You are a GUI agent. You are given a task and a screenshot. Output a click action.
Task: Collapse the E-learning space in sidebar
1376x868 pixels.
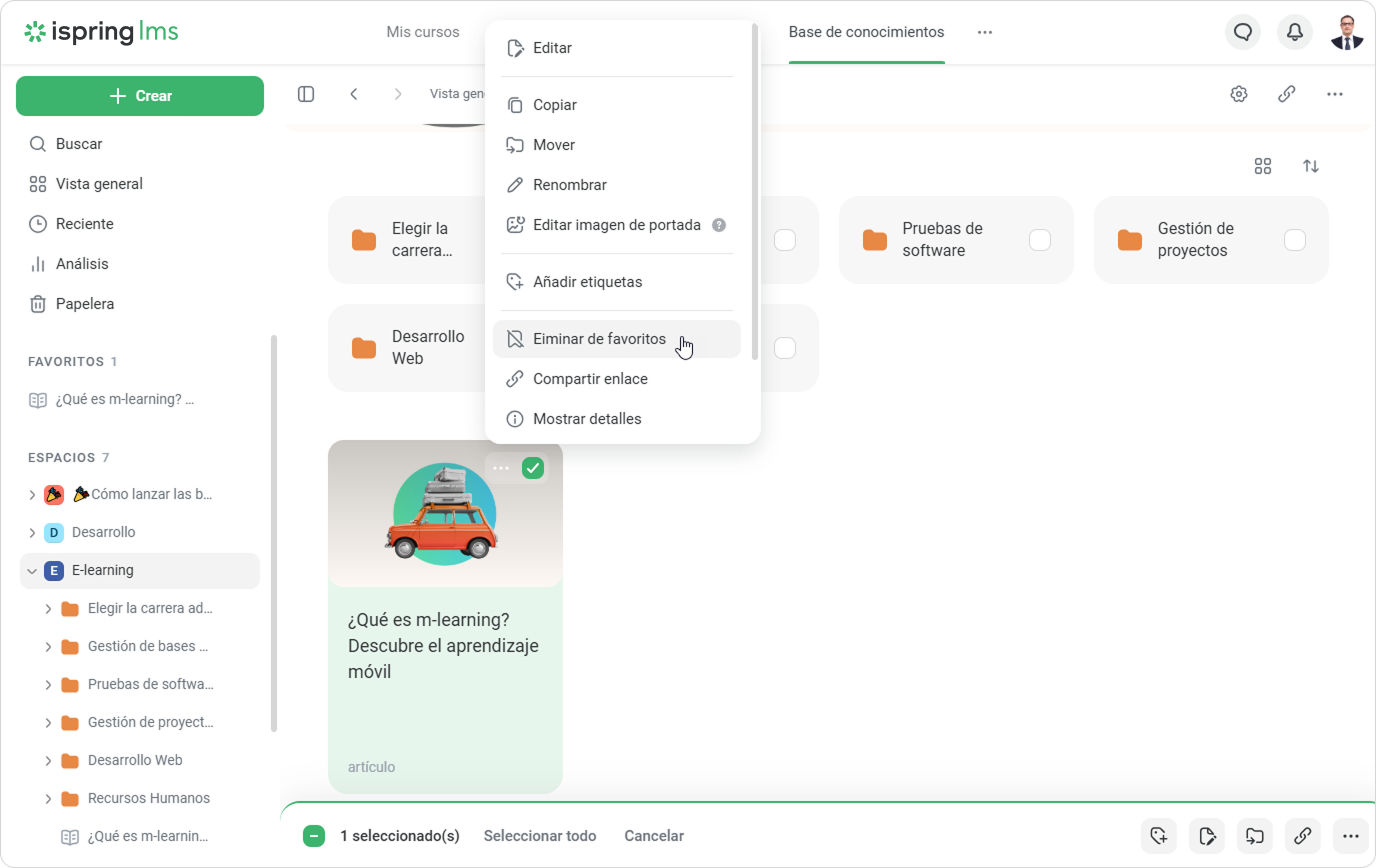point(32,571)
